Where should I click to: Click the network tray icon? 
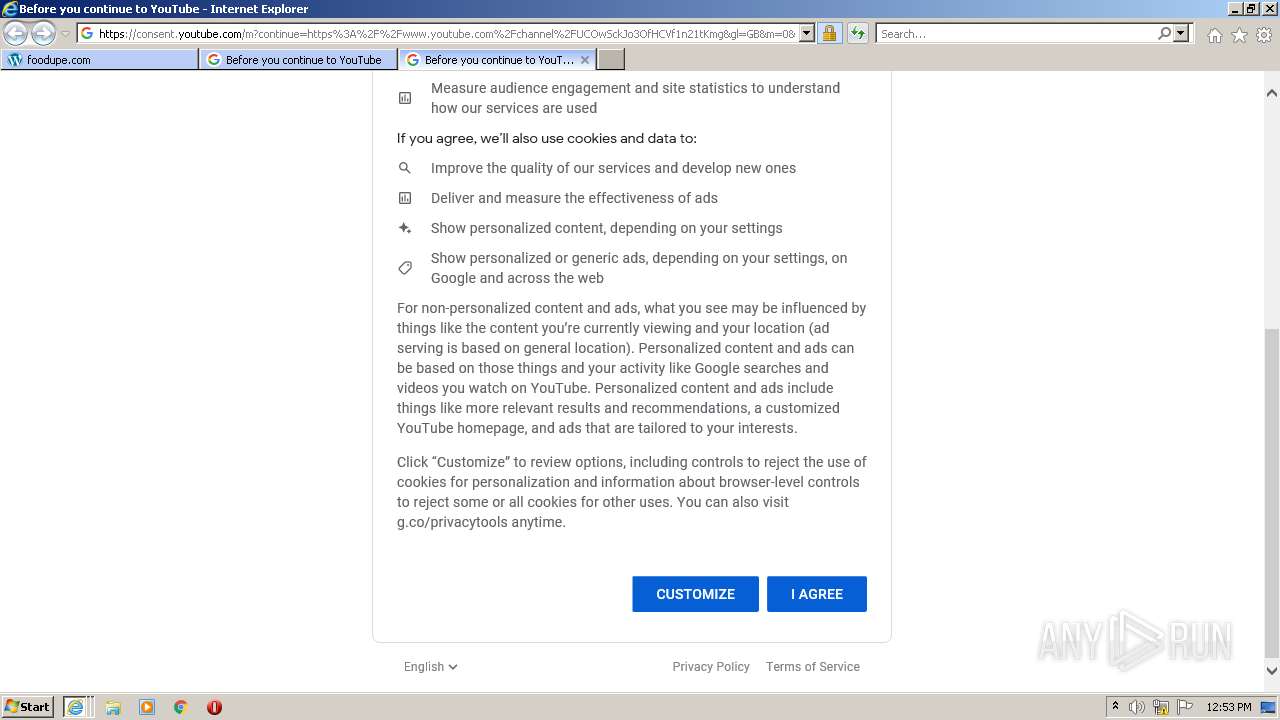(1161, 707)
